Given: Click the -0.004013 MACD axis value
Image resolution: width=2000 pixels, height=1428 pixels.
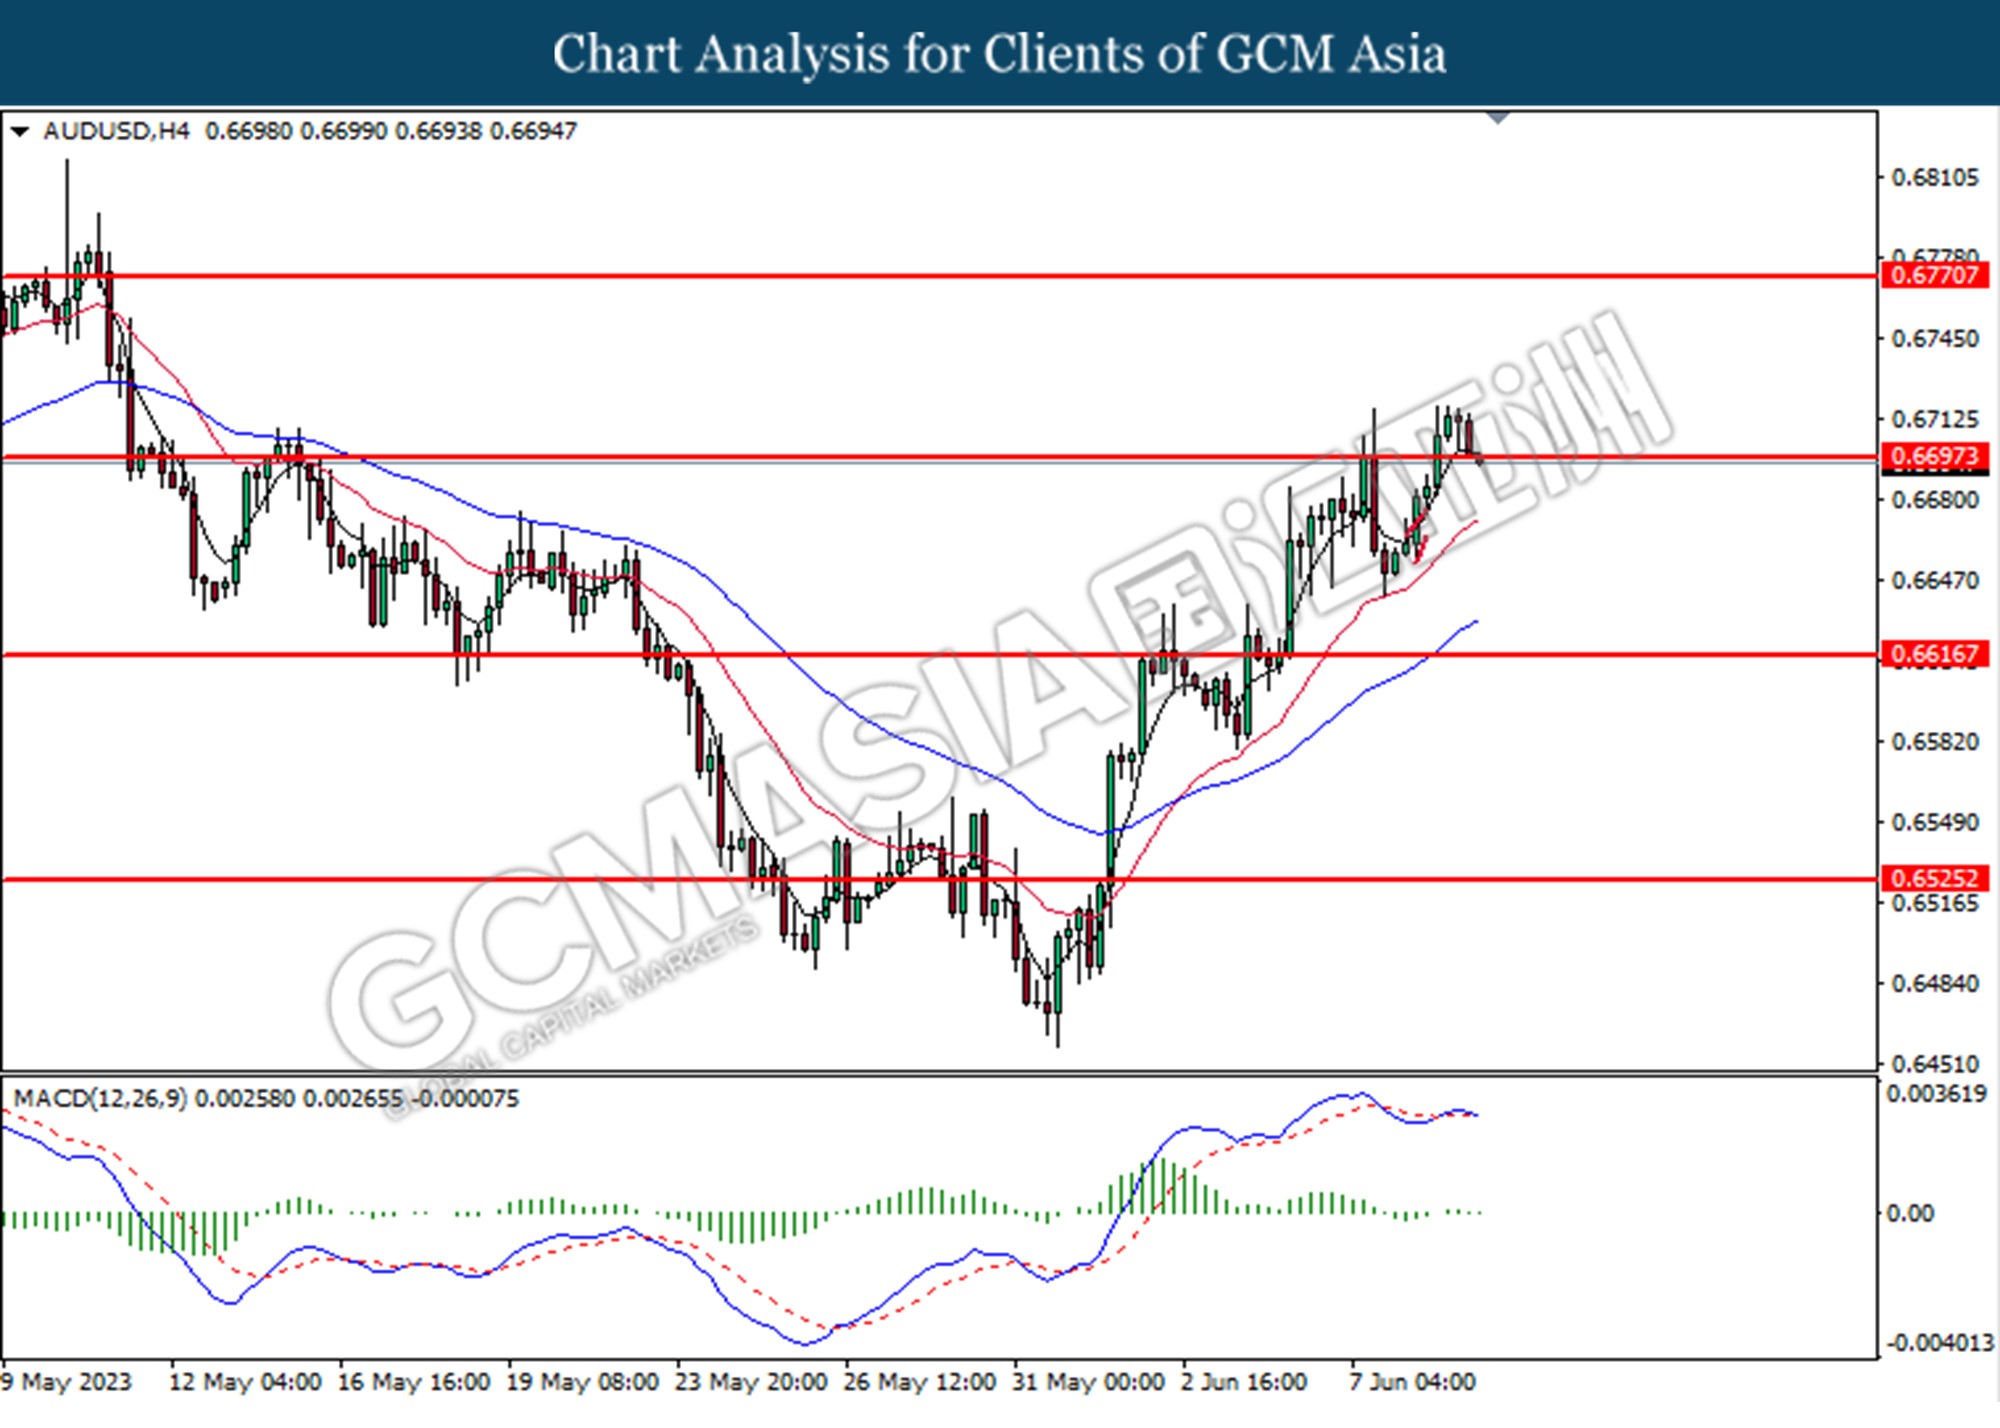Looking at the screenshot, I should pyautogui.click(x=1939, y=1343).
